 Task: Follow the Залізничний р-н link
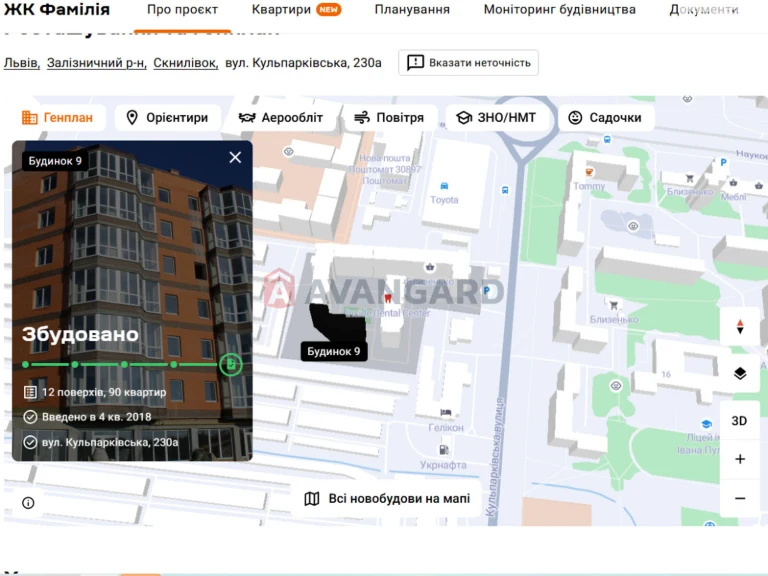tap(96, 63)
